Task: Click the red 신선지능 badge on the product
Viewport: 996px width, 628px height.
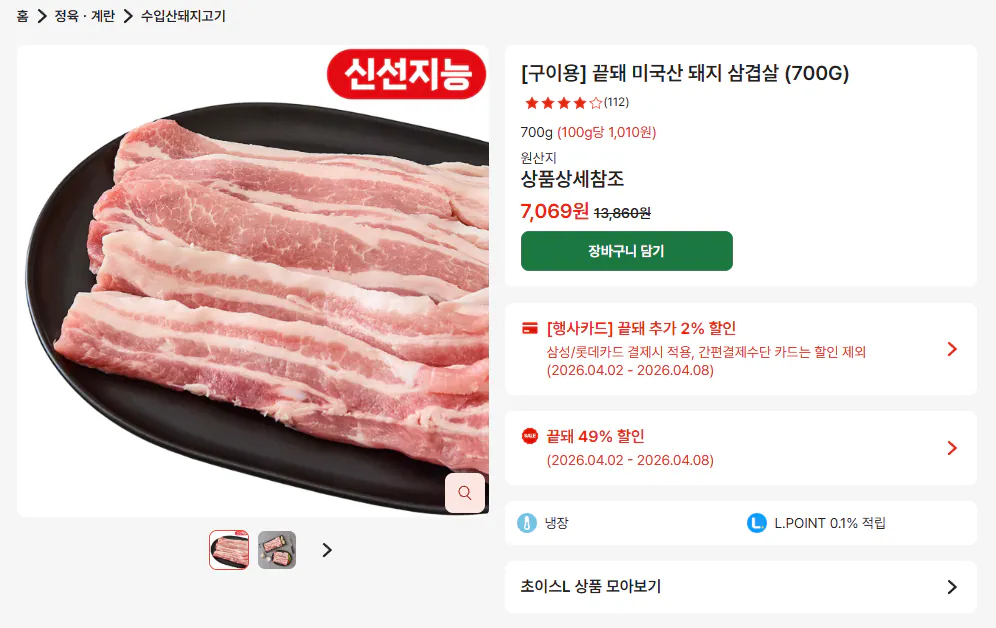Action: click(406, 74)
